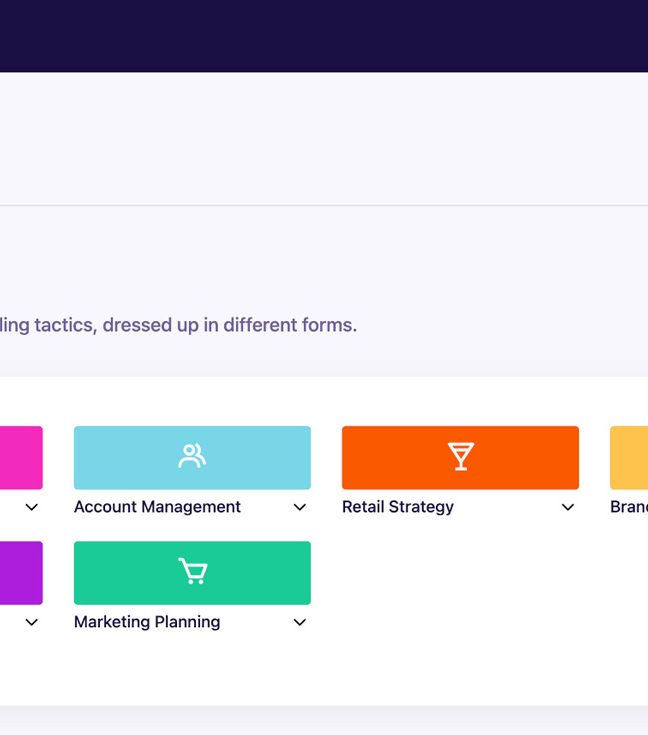Expand the Retail Strategy chevron

tap(568, 507)
